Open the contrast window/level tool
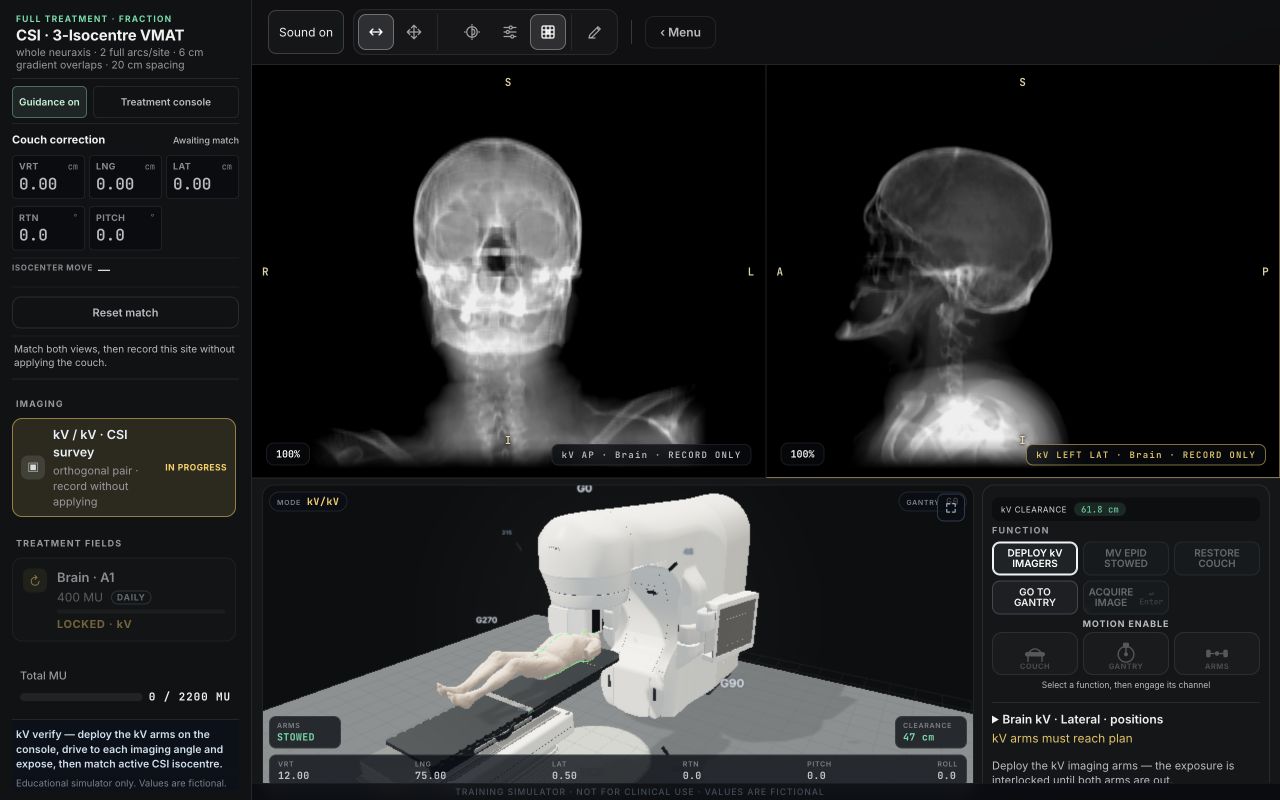This screenshot has height=800, width=1280. [472, 32]
